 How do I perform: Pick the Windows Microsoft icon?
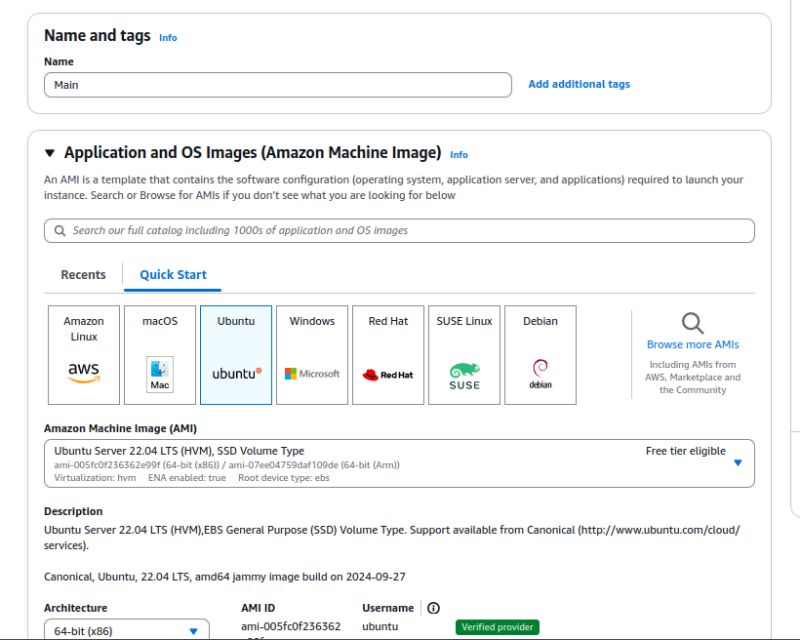coord(310,371)
